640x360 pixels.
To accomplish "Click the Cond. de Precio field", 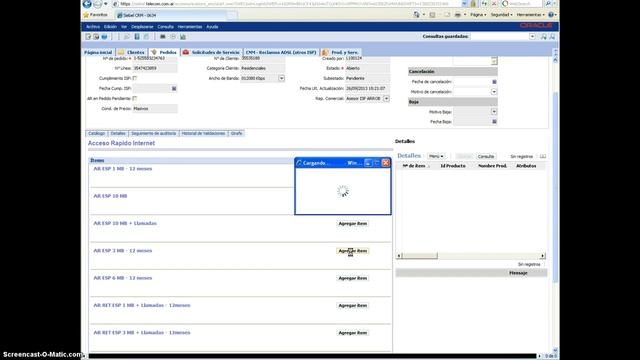I will coord(155,109).
